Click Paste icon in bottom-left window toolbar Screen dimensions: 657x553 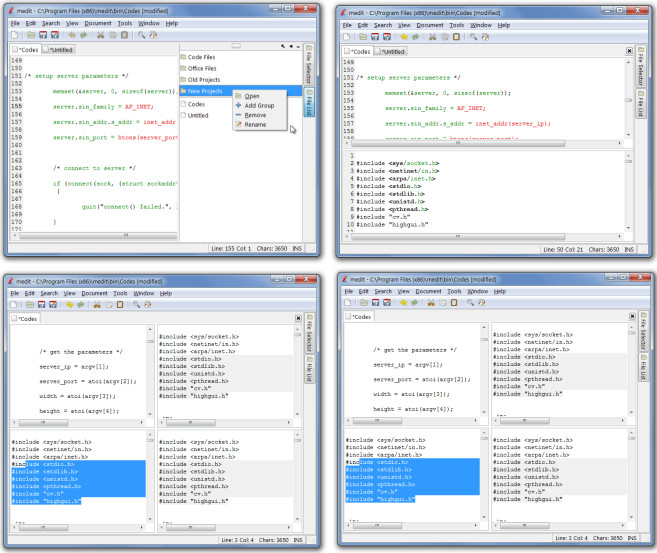(x=120, y=305)
